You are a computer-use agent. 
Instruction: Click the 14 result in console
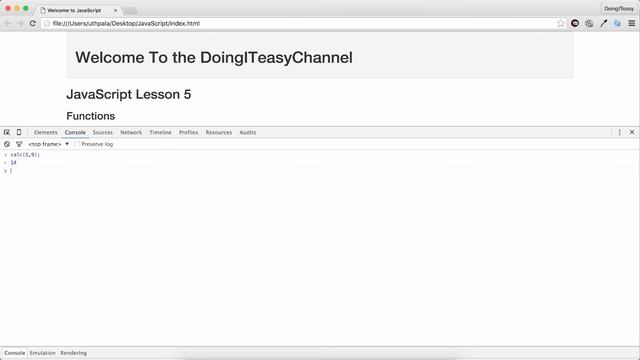click(x=13, y=162)
